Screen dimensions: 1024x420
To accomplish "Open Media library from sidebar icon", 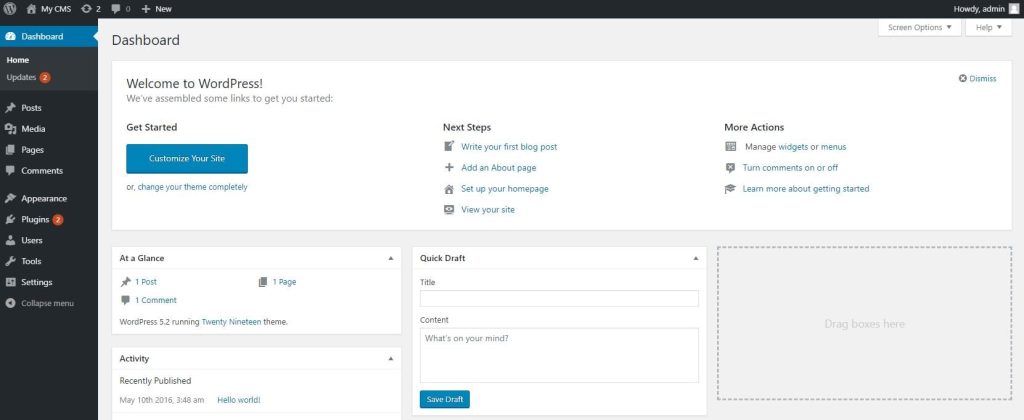I will 10,129.
